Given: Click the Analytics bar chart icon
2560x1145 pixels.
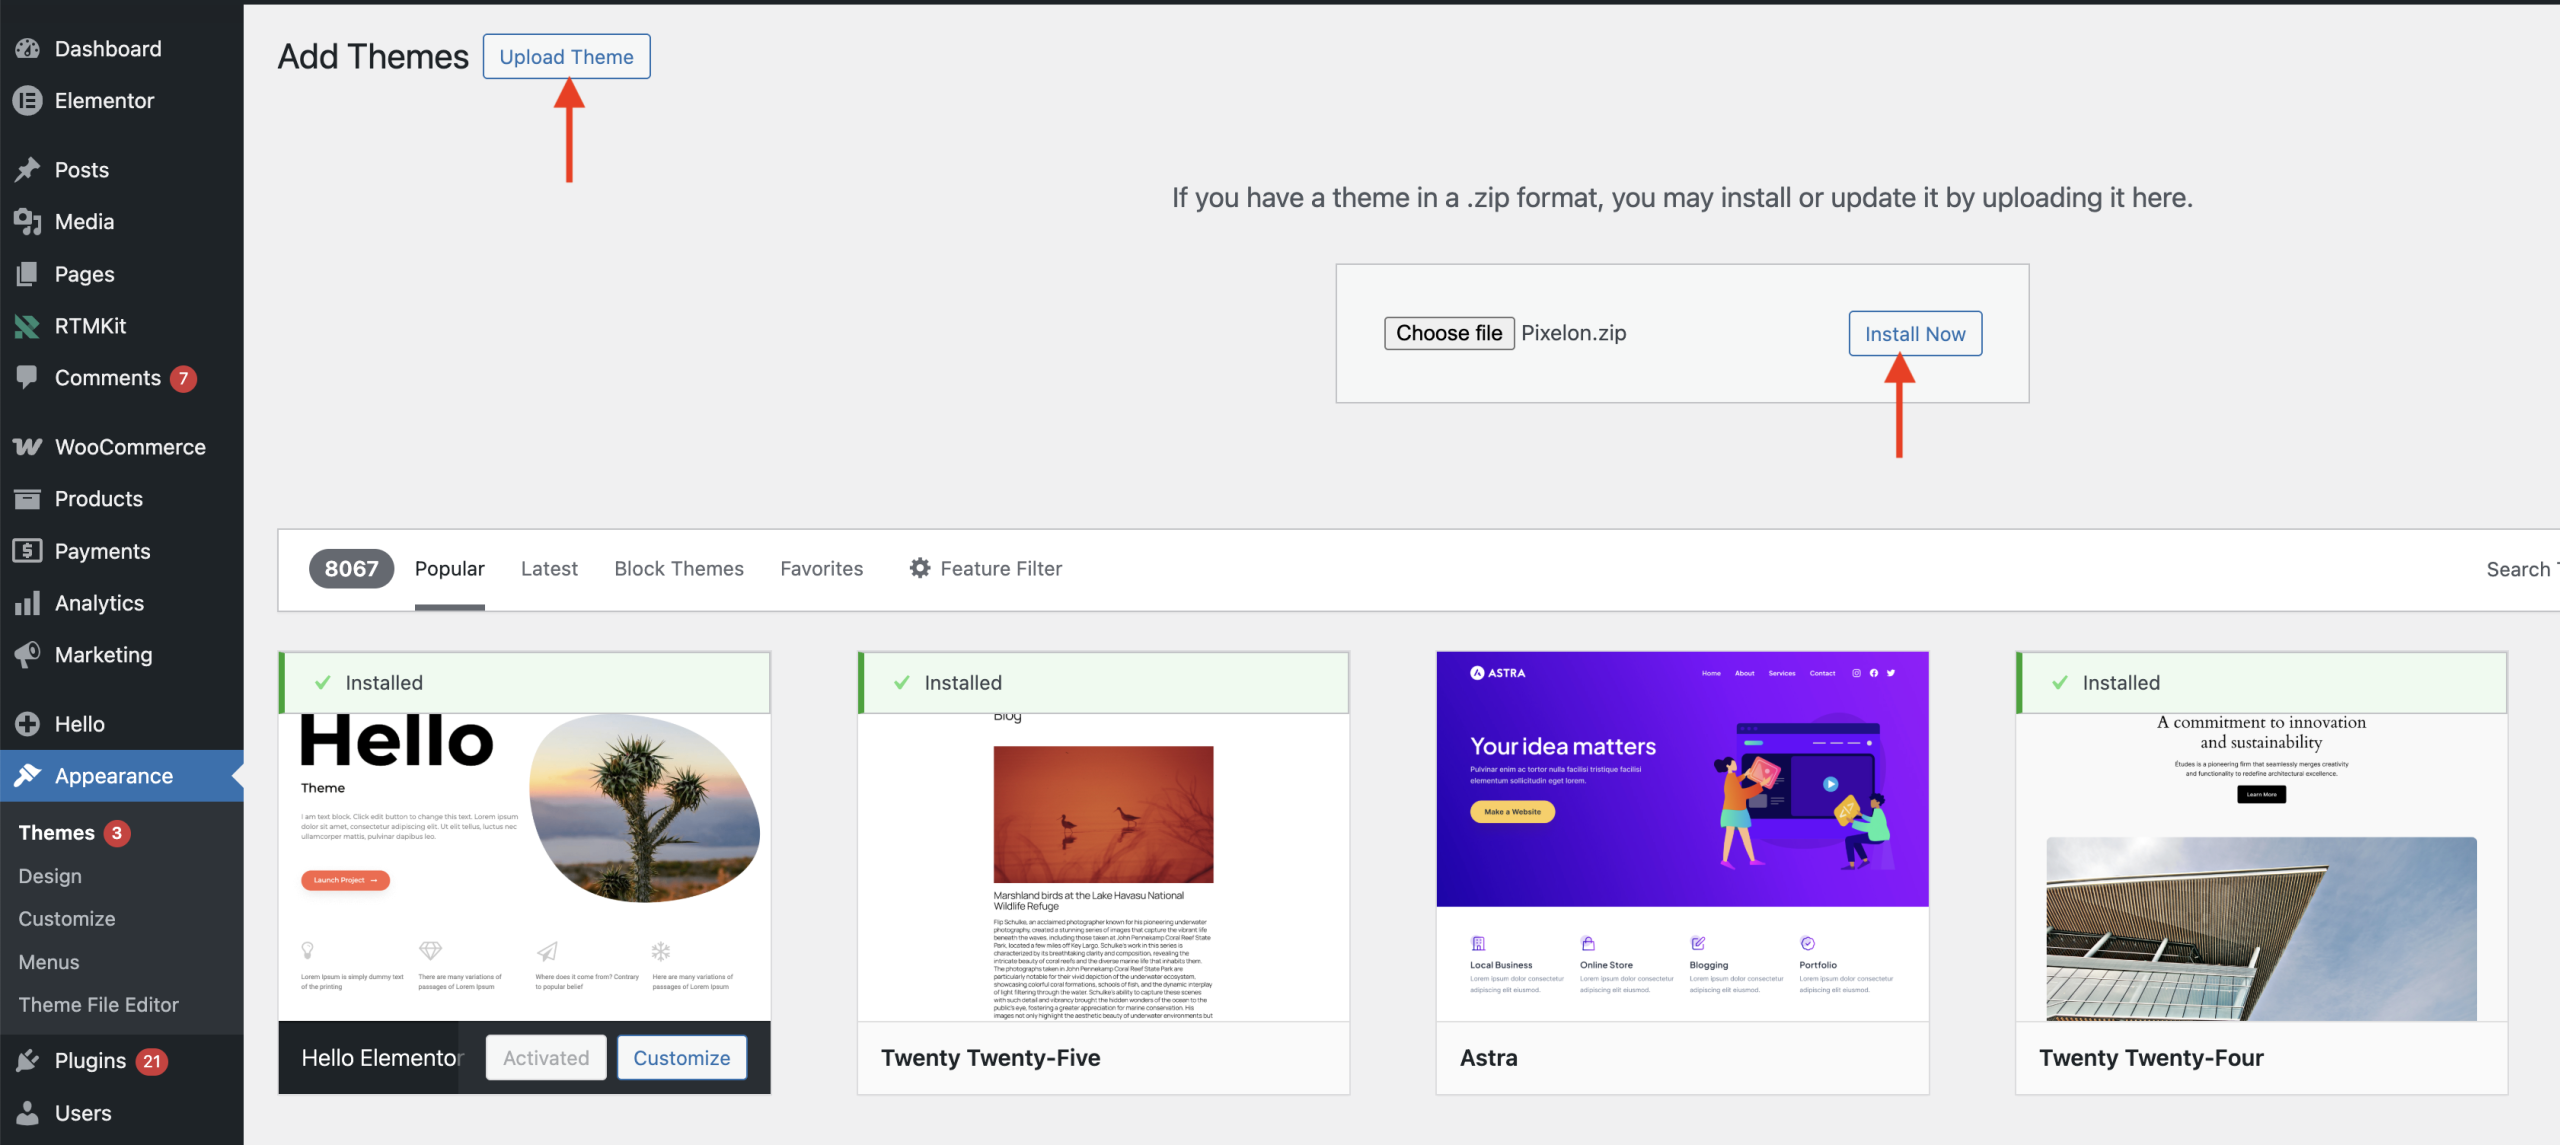Looking at the screenshot, I should tap(27, 603).
